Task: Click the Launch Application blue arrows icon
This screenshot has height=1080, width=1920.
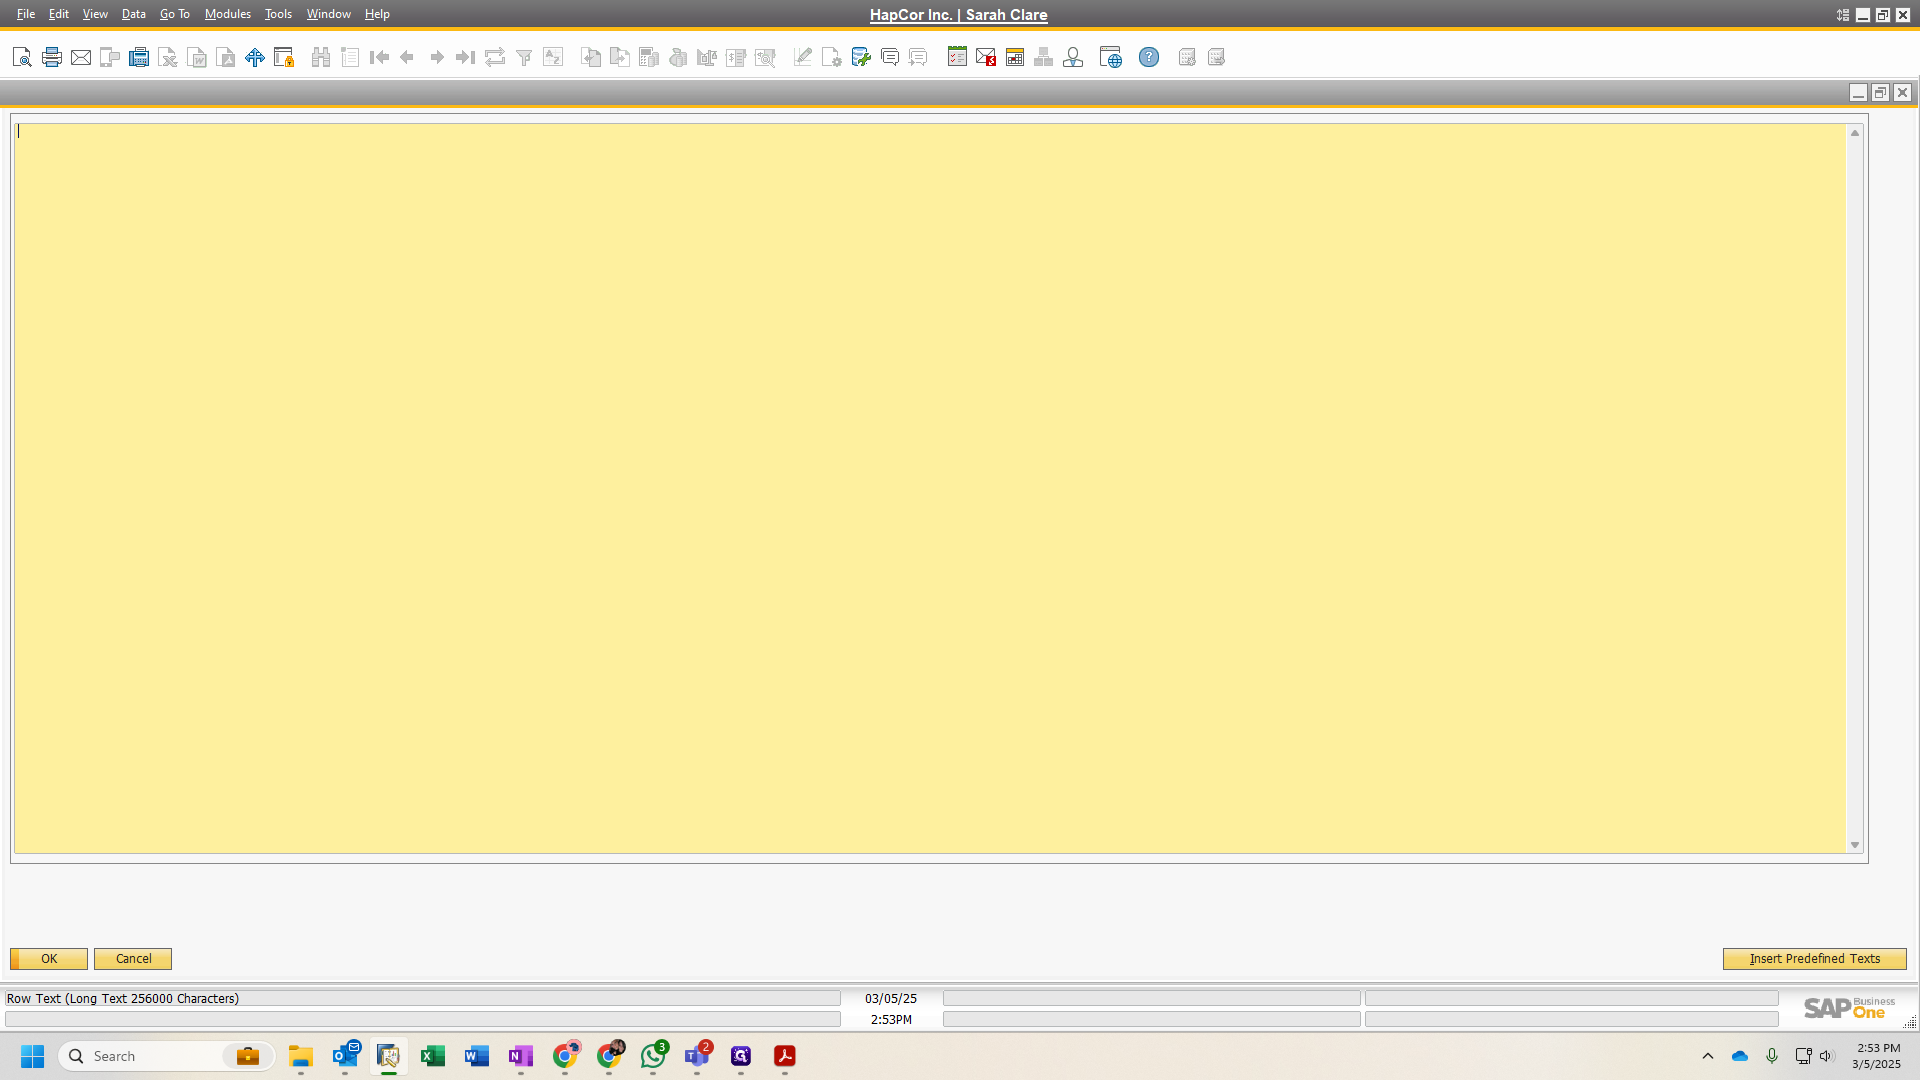Action: [x=255, y=57]
